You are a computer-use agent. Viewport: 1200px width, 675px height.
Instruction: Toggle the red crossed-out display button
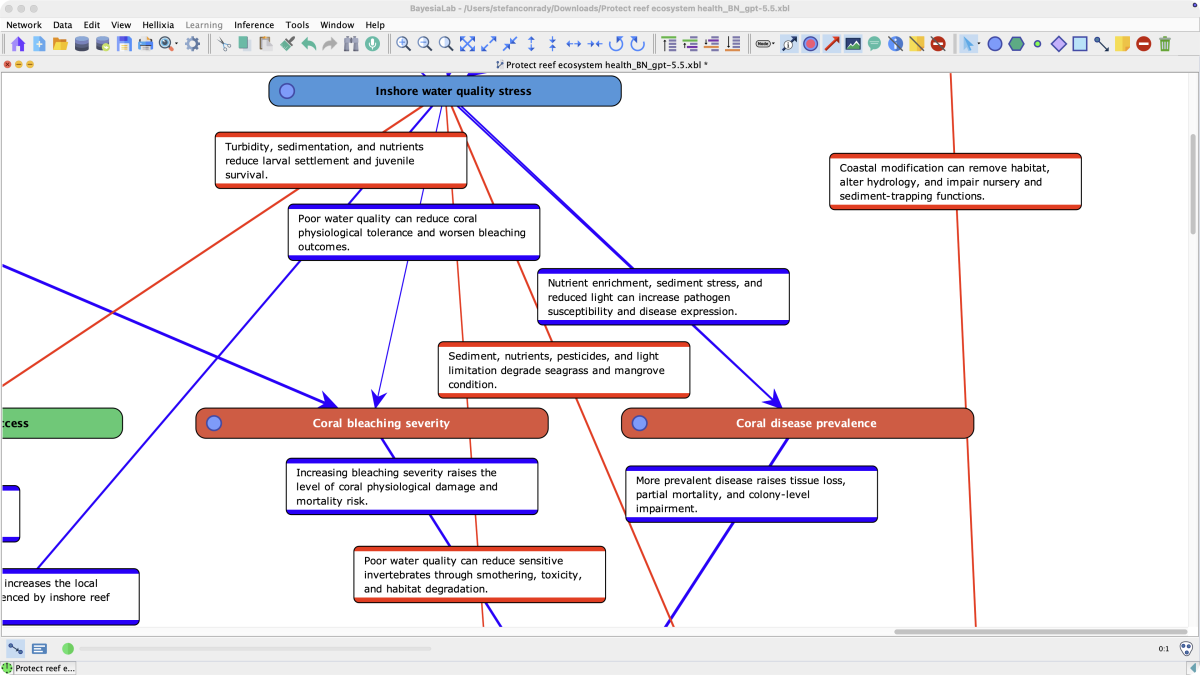(937, 44)
